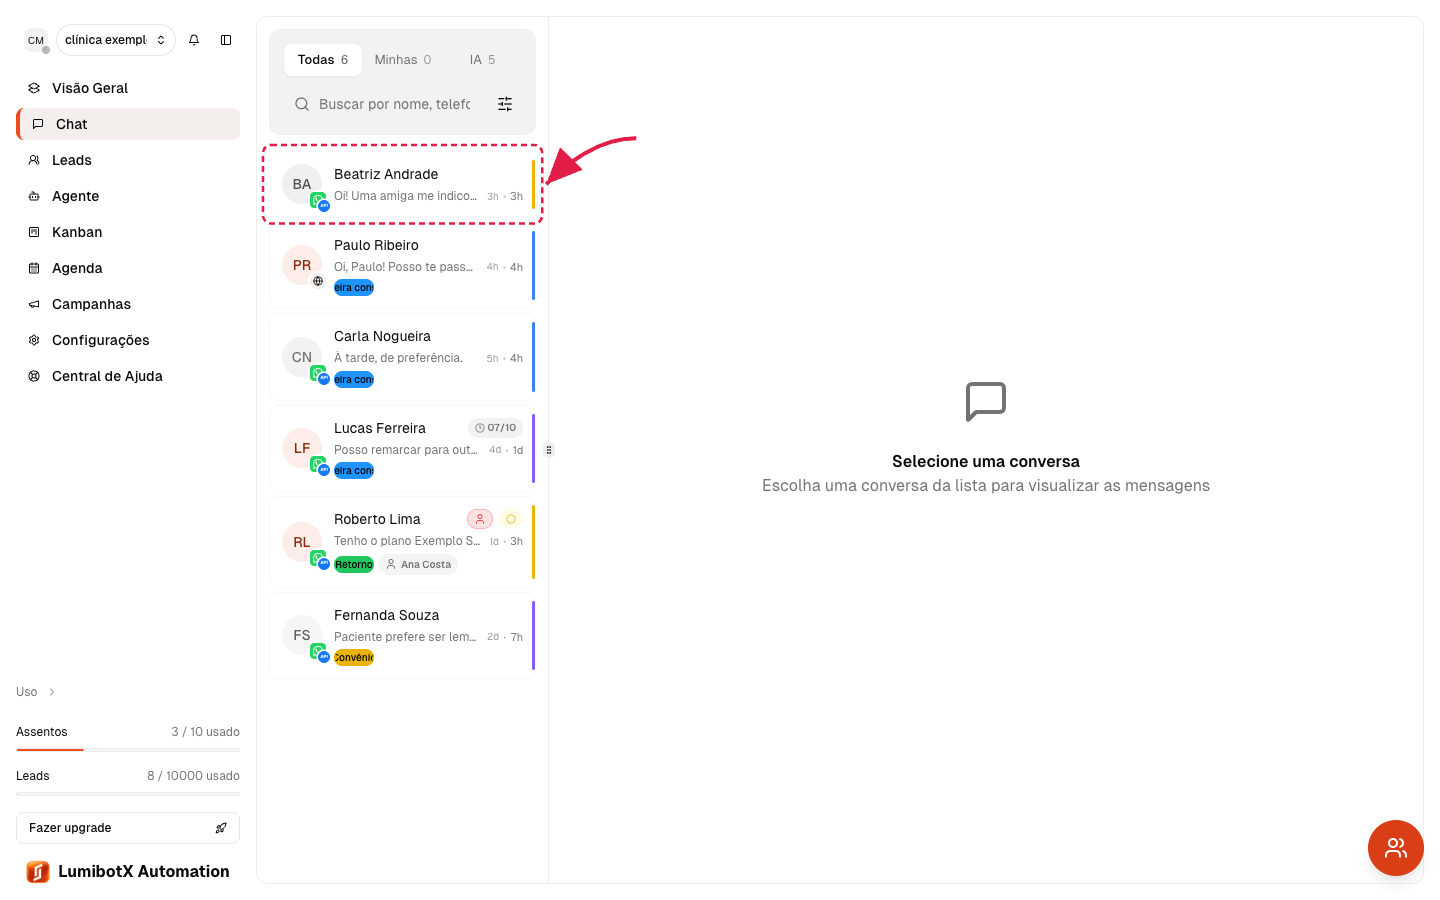Open the clínica exemplo workspace switcher
The width and height of the screenshot is (1440, 900).
115,40
